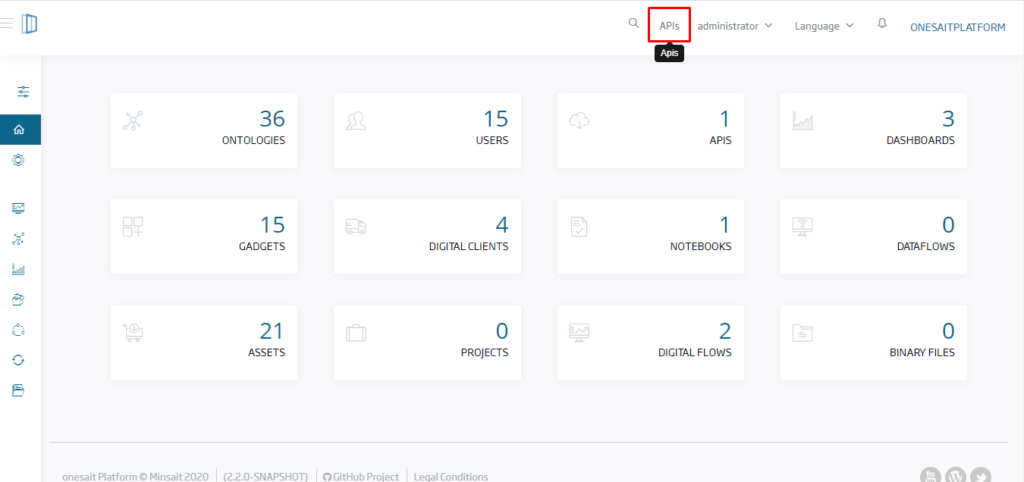Open APIs in the top navigation
The image size is (1024, 482).
tap(669, 26)
